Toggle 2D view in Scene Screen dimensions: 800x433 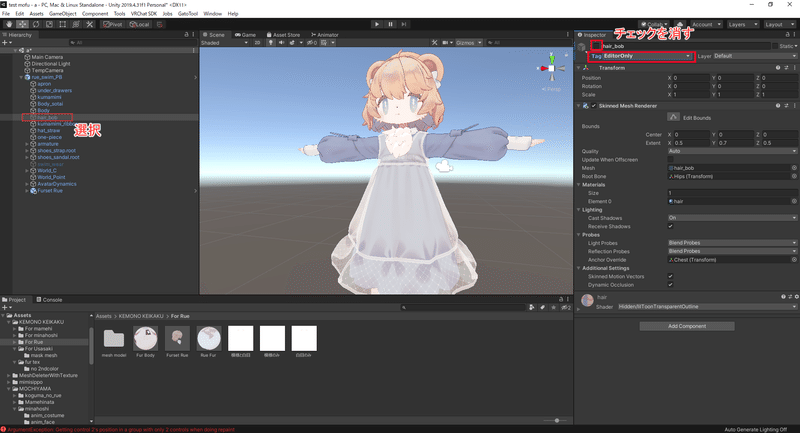(257, 43)
